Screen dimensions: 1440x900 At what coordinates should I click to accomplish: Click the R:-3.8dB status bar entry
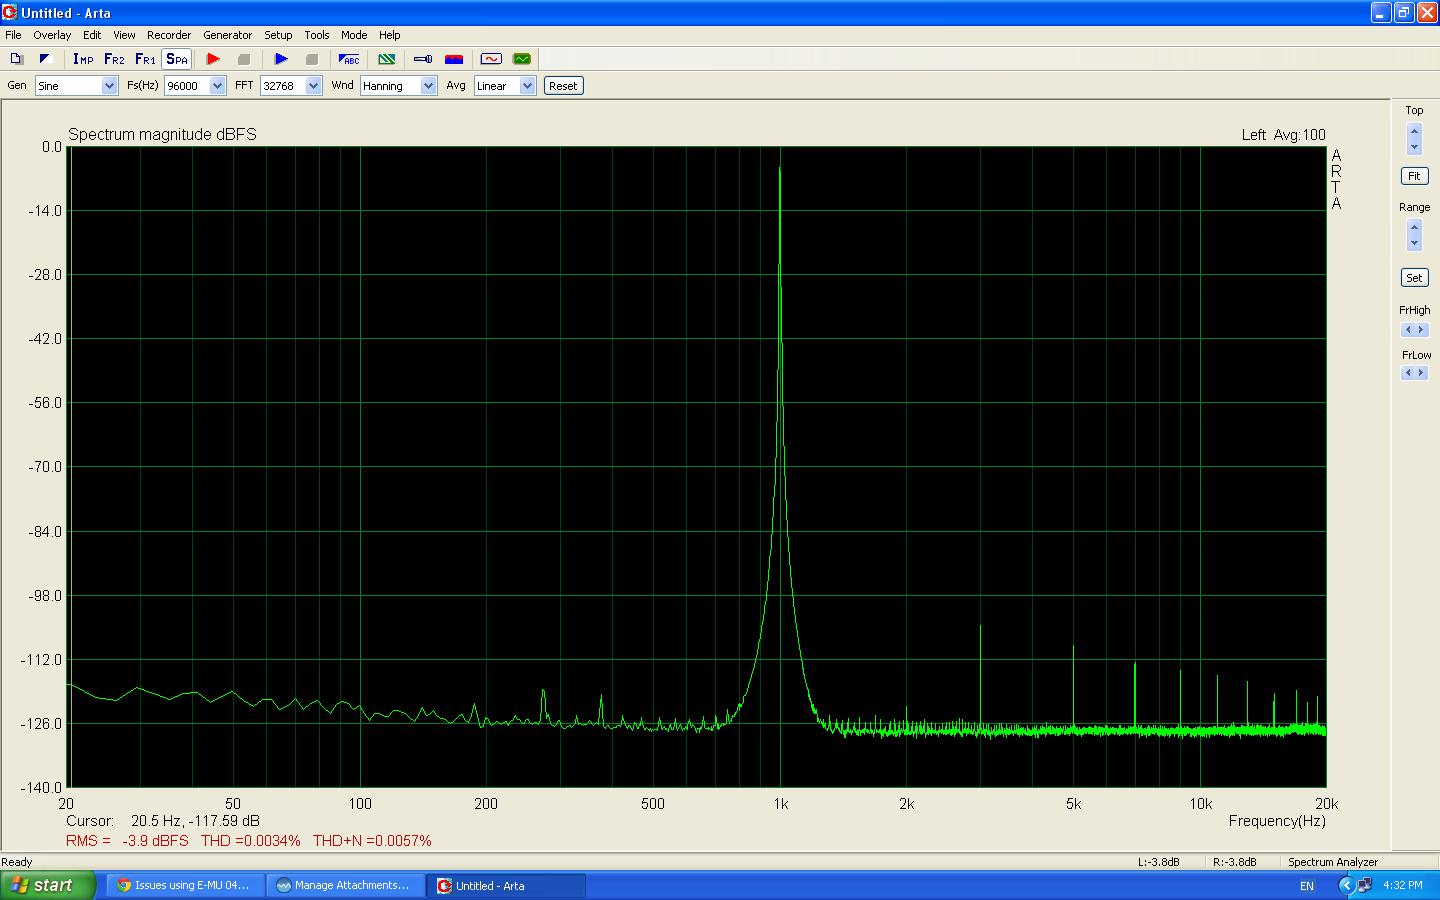click(x=1233, y=862)
